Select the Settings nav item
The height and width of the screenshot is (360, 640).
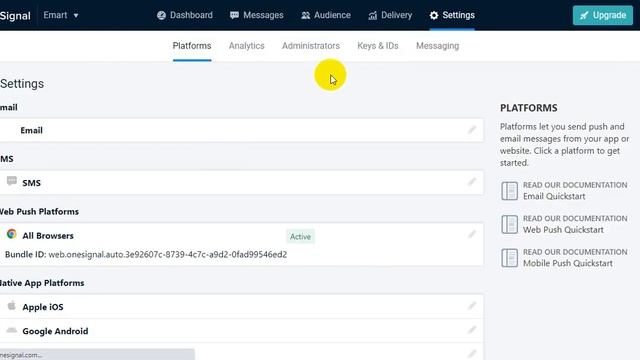[452, 15]
